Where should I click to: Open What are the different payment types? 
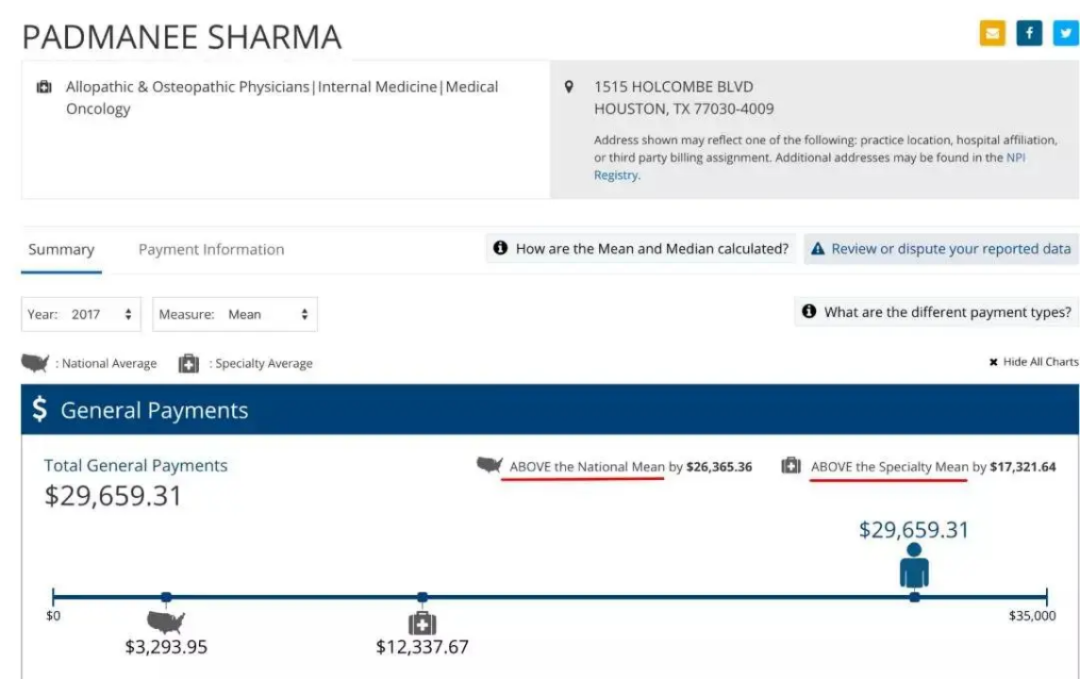coord(937,312)
